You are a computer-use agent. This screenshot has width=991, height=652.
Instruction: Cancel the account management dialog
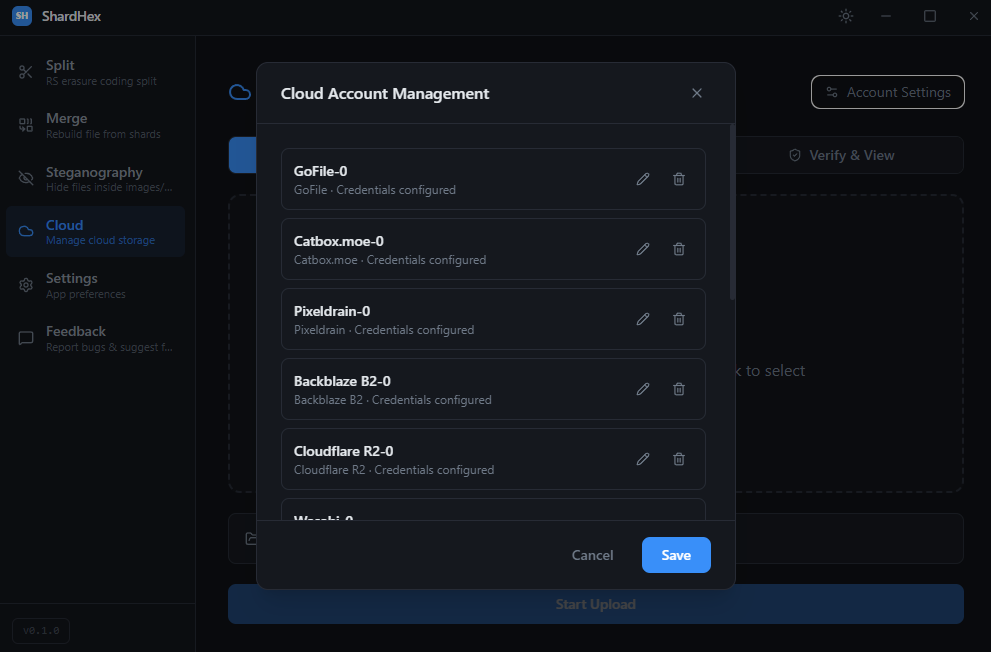(592, 555)
